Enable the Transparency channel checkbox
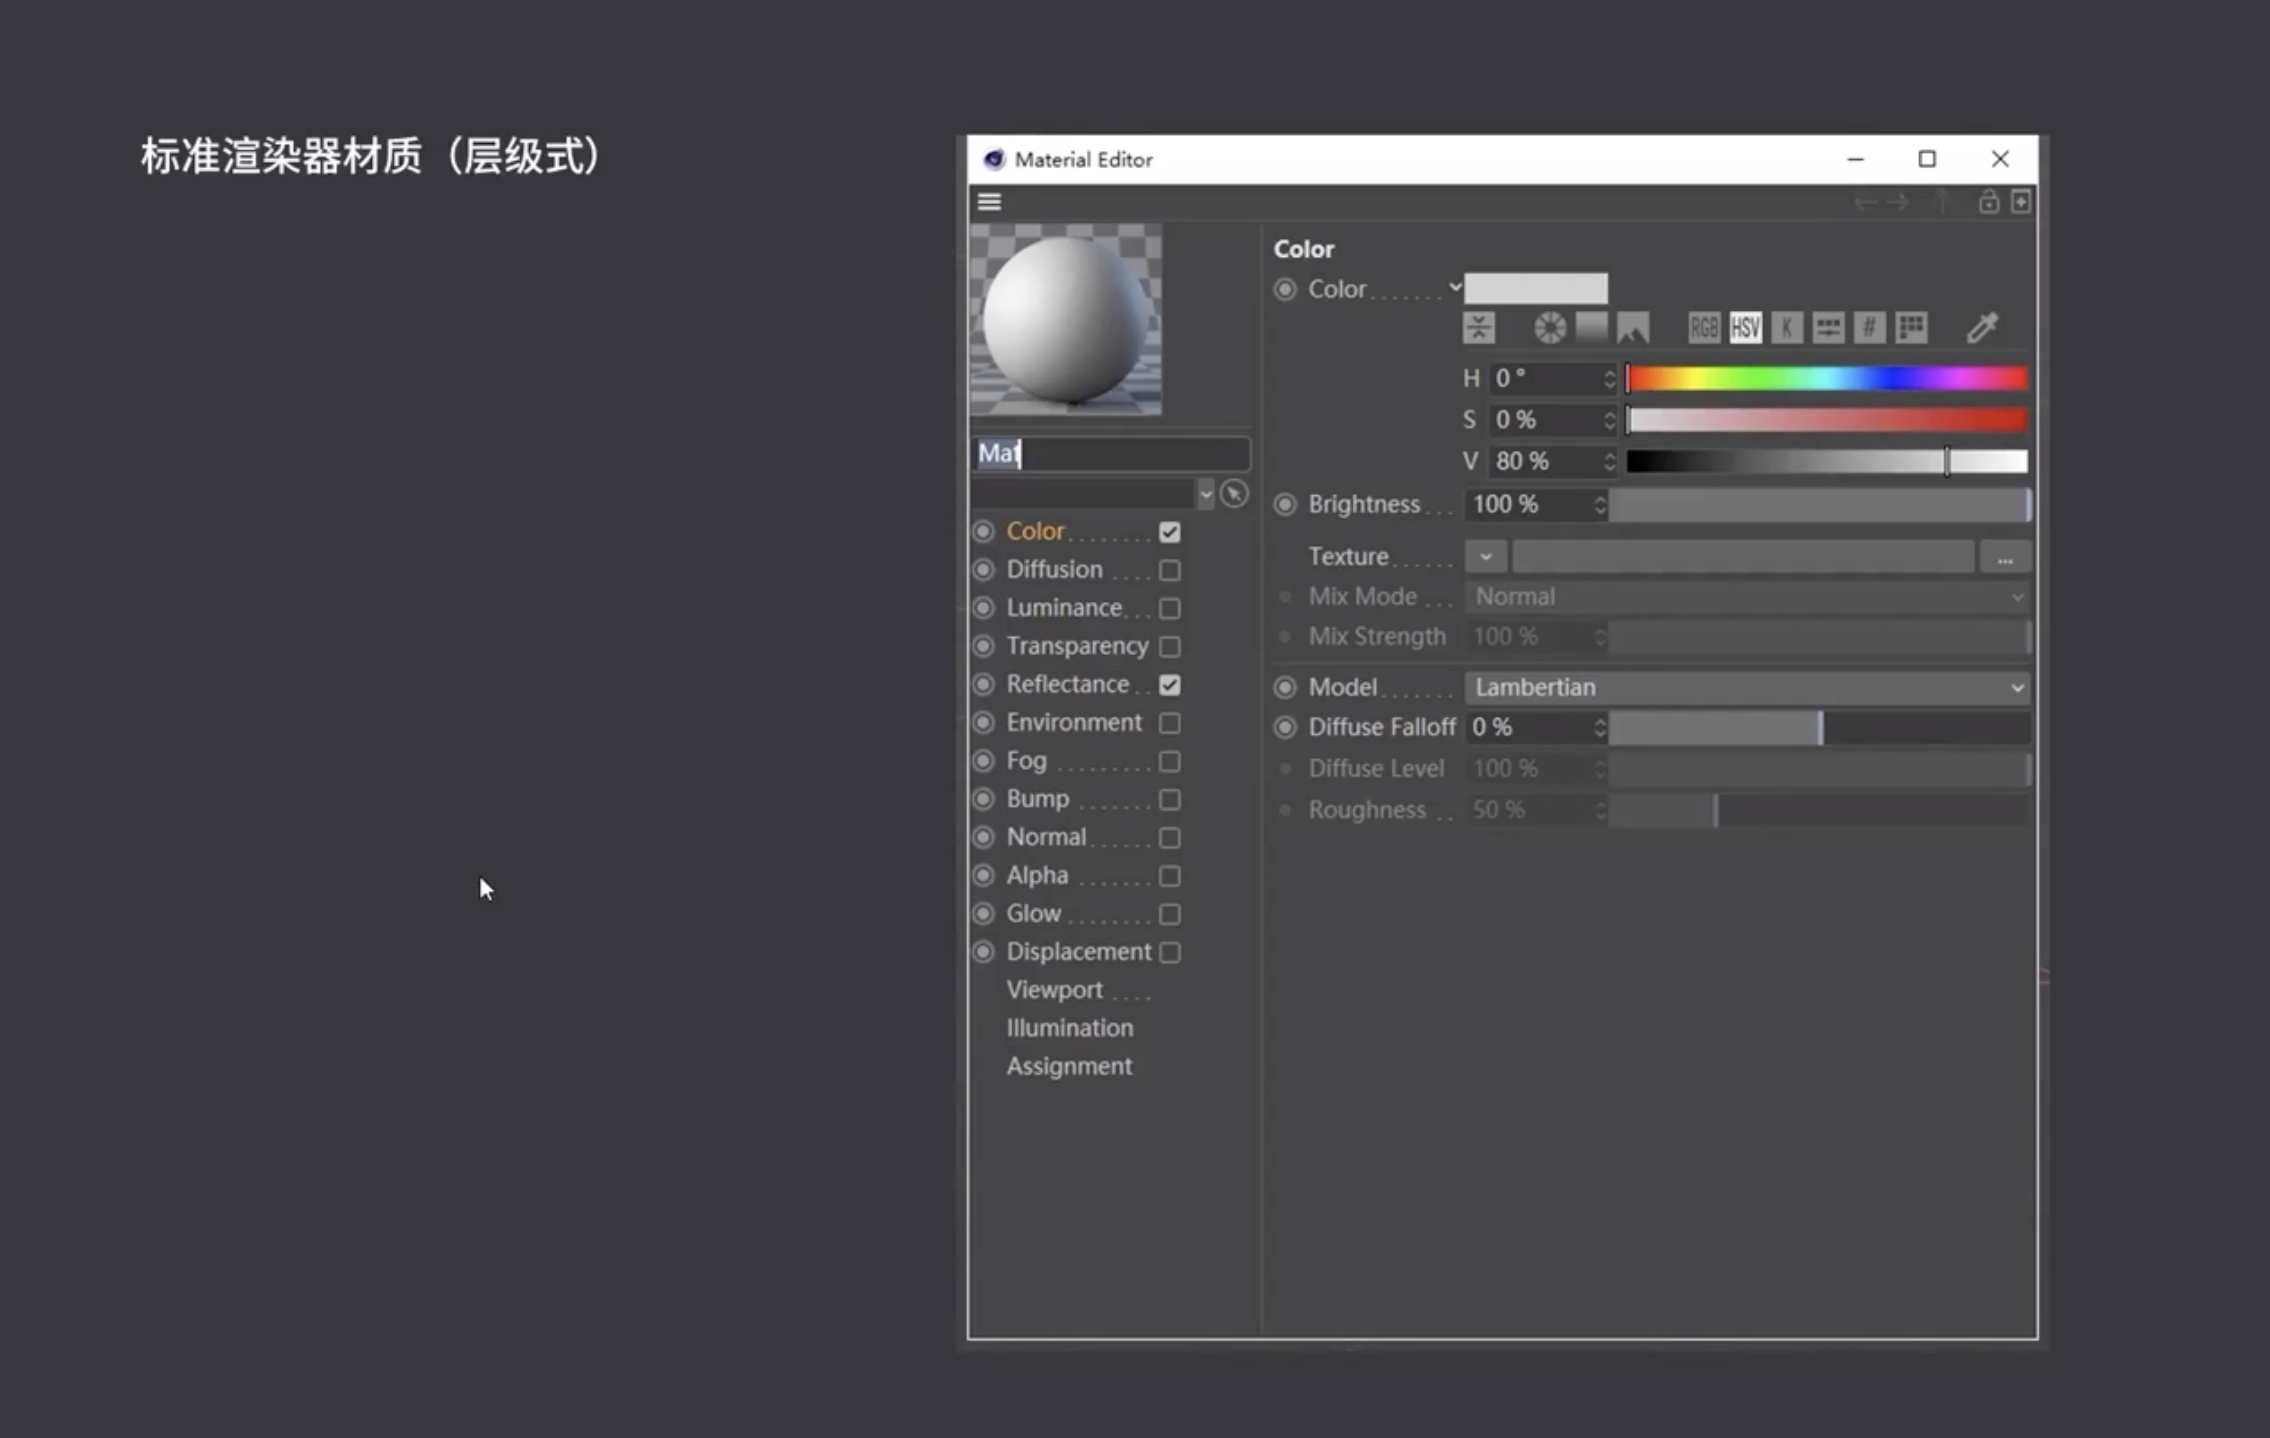The image size is (2270, 1438). (1169, 647)
